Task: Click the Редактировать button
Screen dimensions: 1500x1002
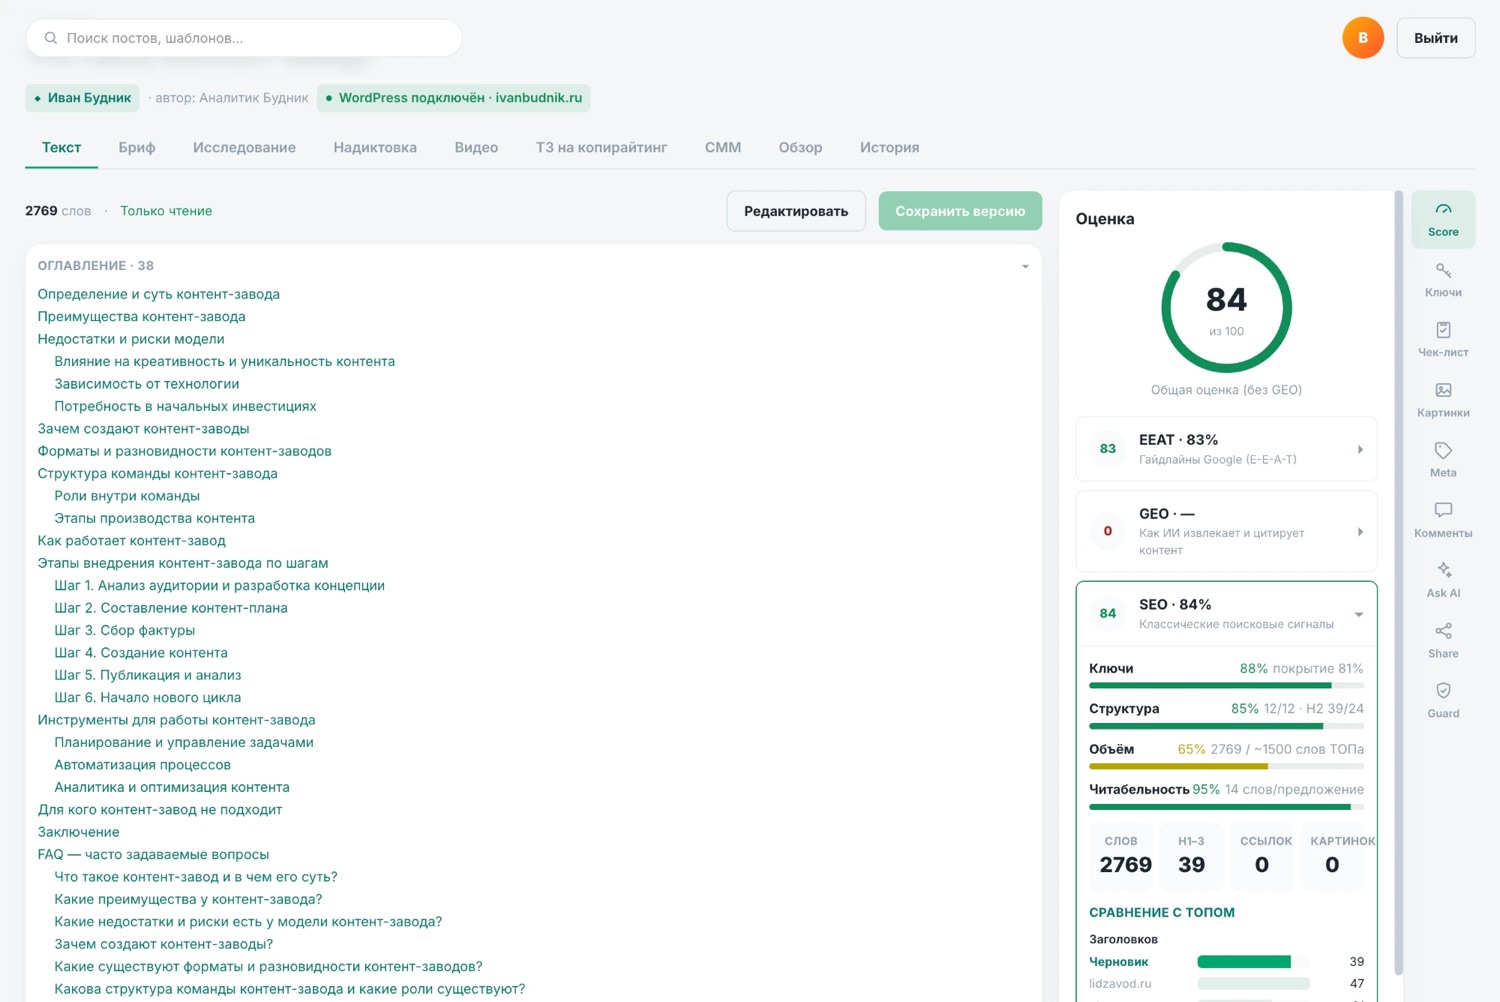Action: pyautogui.click(x=796, y=211)
